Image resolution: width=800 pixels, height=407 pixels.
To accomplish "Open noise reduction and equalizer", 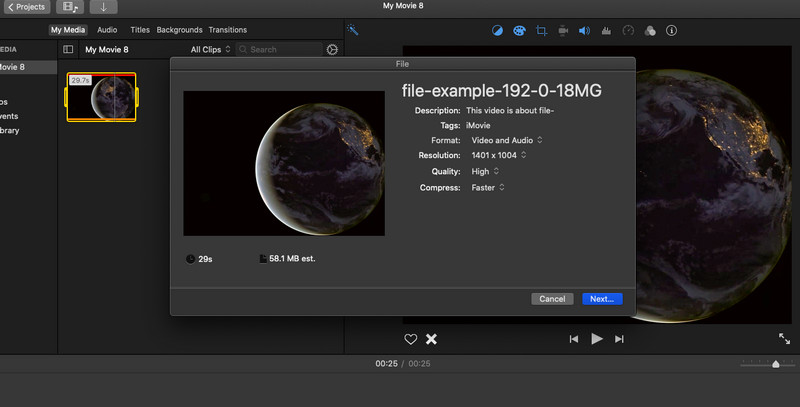I will coord(606,31).
